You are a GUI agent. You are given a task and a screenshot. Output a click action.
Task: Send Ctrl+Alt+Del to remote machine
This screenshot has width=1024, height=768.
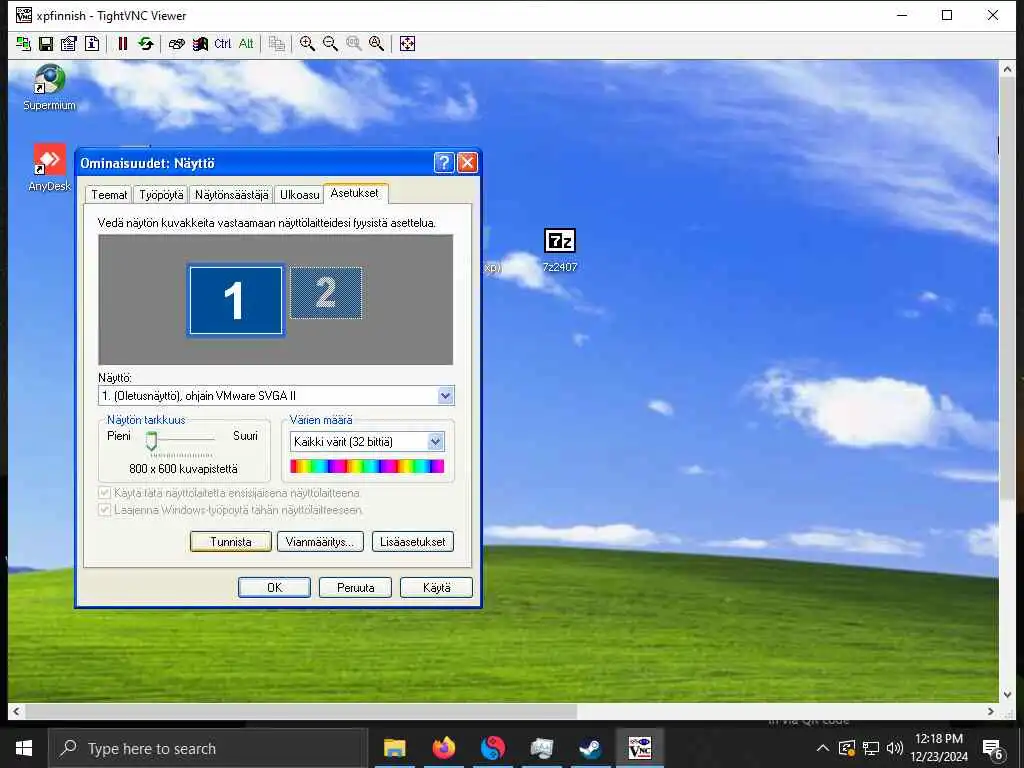point(176,44)
